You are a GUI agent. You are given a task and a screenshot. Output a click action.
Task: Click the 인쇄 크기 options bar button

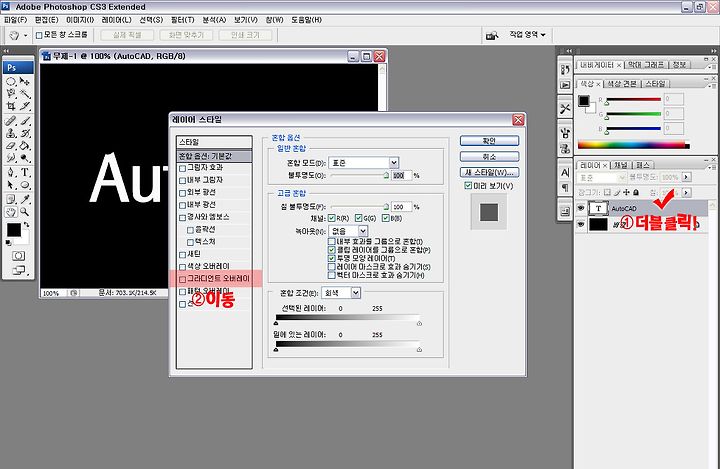click(245, 35)
